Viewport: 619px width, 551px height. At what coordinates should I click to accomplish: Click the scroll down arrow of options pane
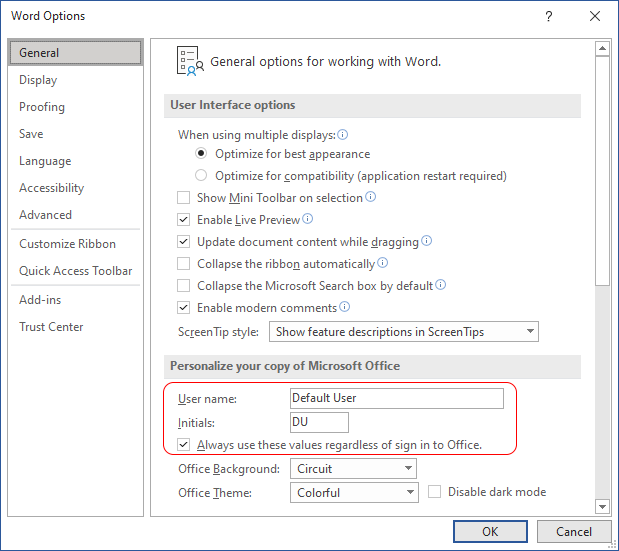602,506
